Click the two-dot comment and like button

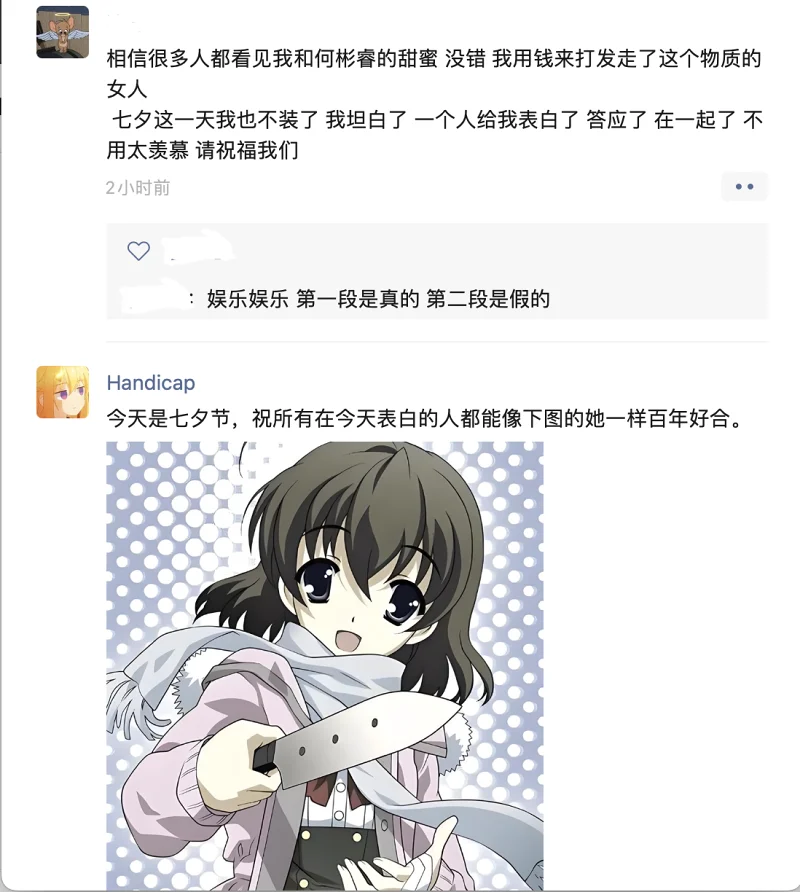pyautogui.click(x=744, y=187)
